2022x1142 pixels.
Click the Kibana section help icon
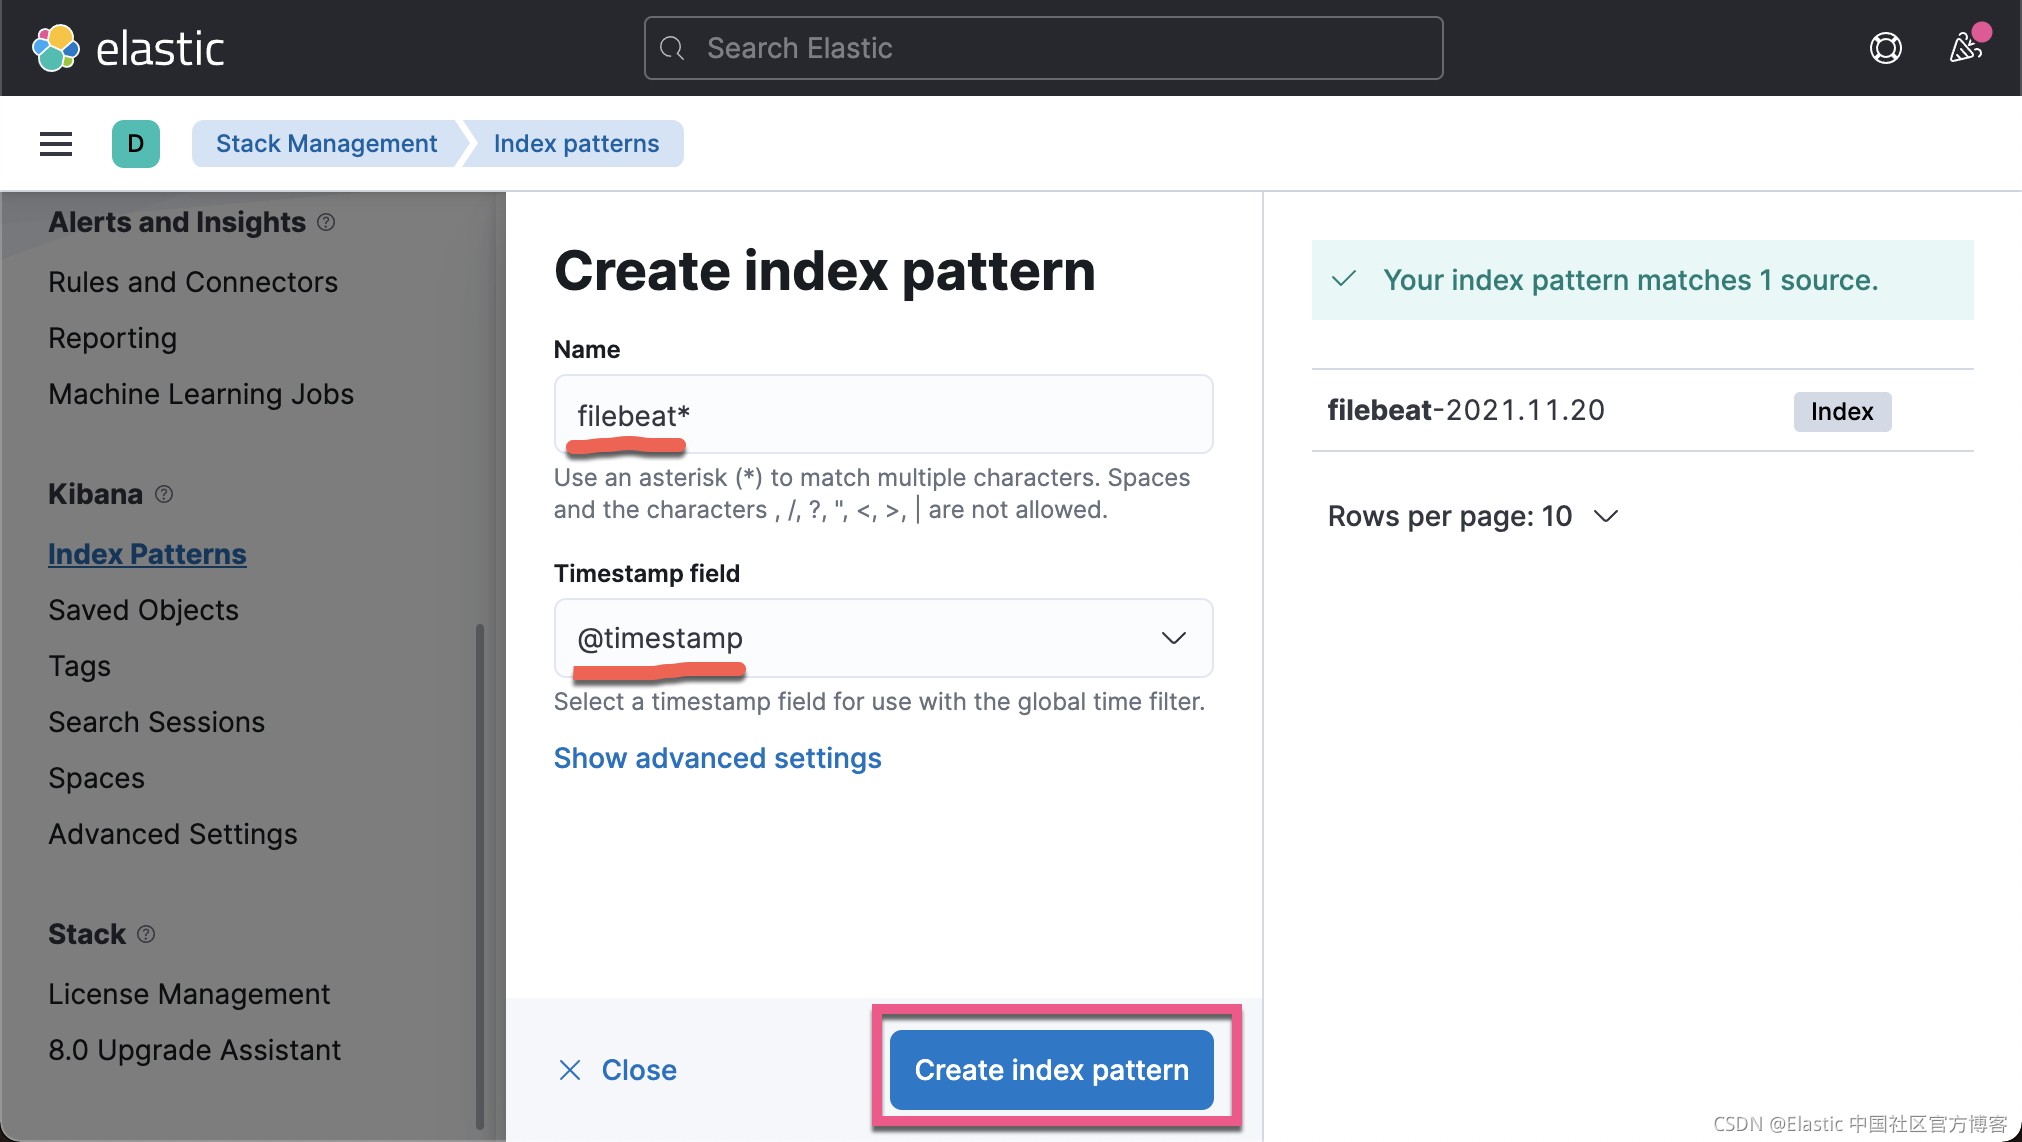[x=165, y=494]
